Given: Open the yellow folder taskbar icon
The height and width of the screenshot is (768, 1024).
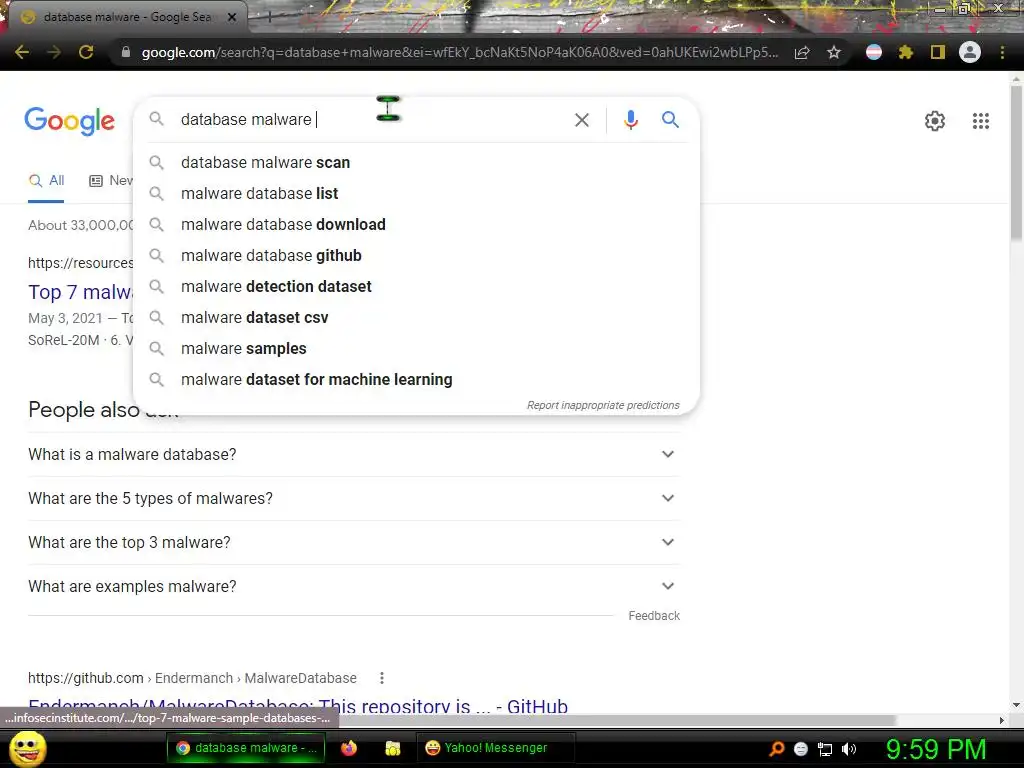Looking at the screenshot, I should [x=392, y=748].
